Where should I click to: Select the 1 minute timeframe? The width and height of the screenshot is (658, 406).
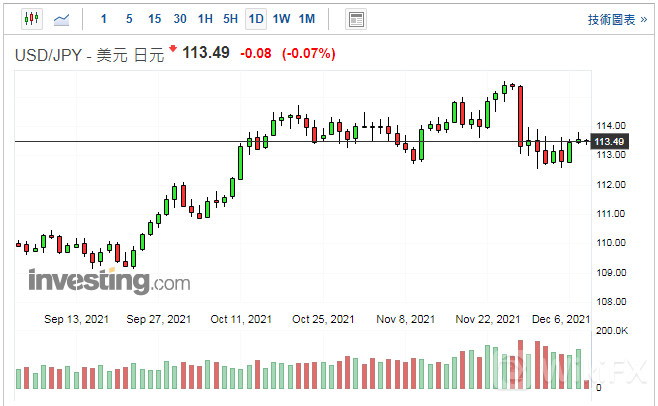click(x=103, y=19)
